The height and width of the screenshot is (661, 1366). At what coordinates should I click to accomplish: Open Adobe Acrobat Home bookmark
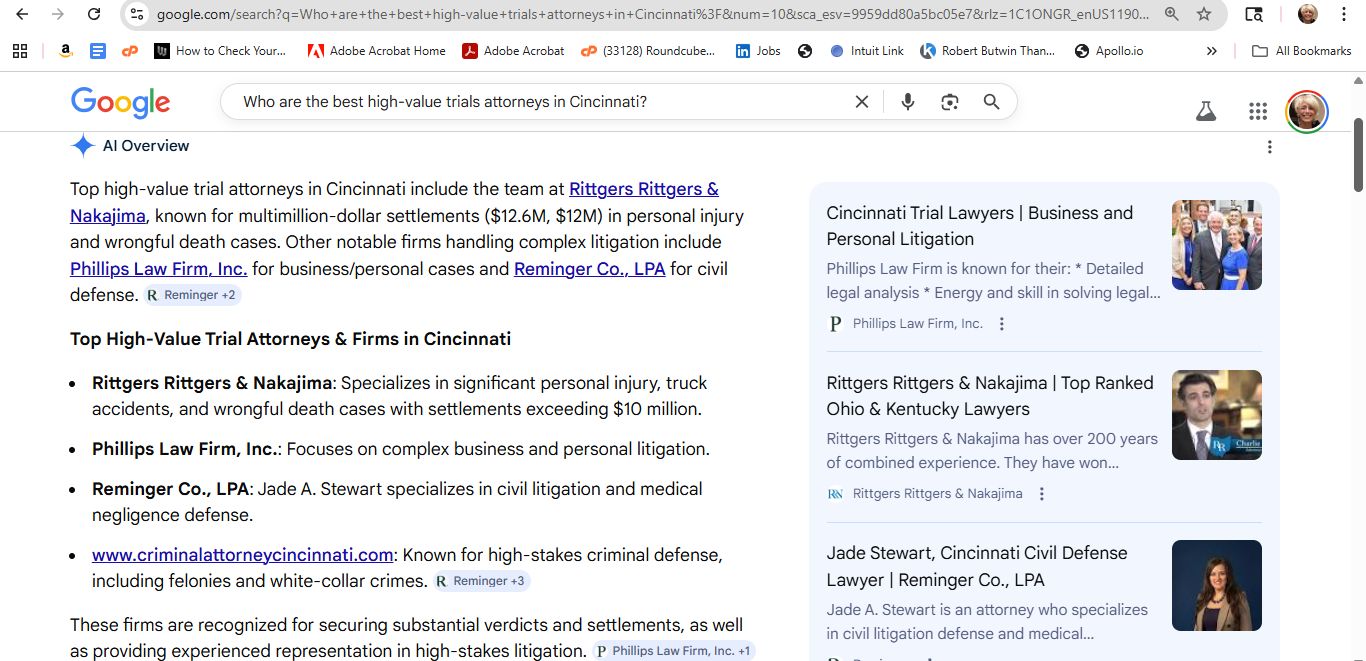pos(376,51)
